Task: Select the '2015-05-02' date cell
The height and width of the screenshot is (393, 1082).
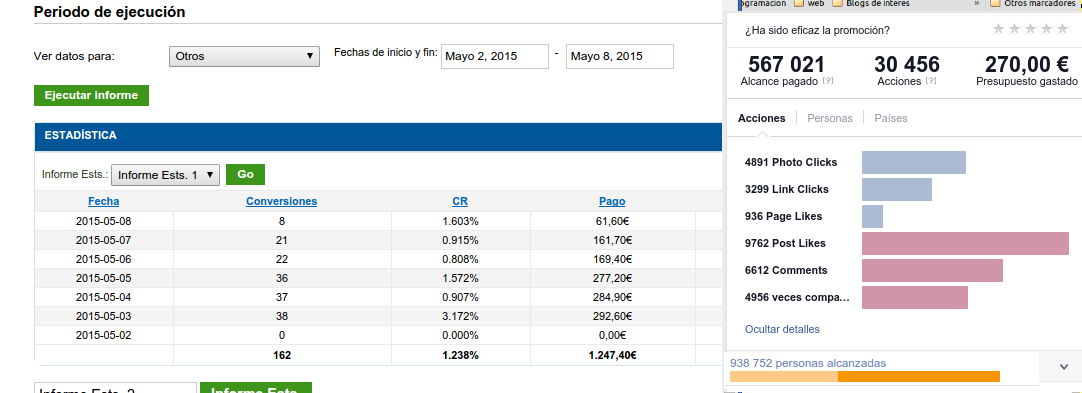Action: 104,336
